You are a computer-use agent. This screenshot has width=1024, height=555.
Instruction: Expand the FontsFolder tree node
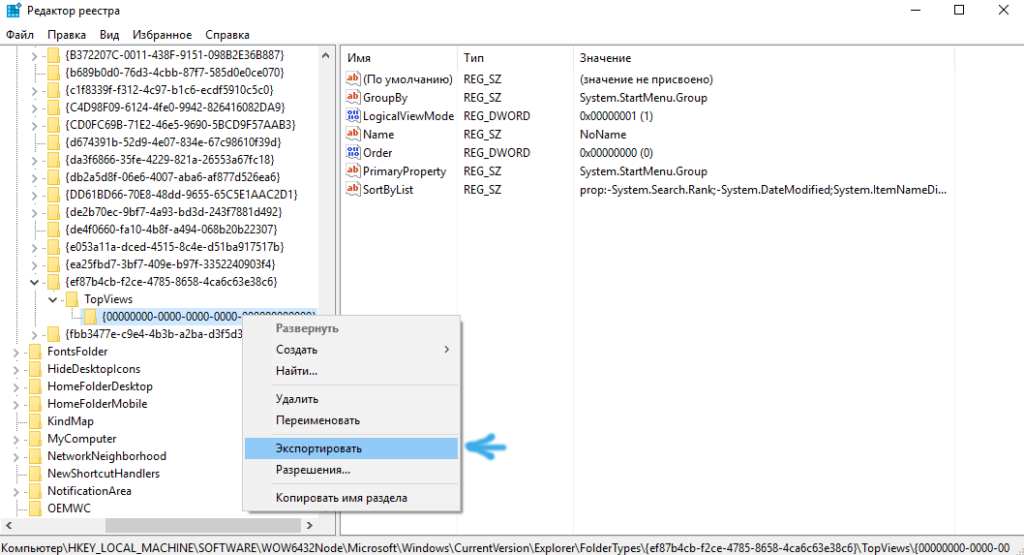coord(16,352)
